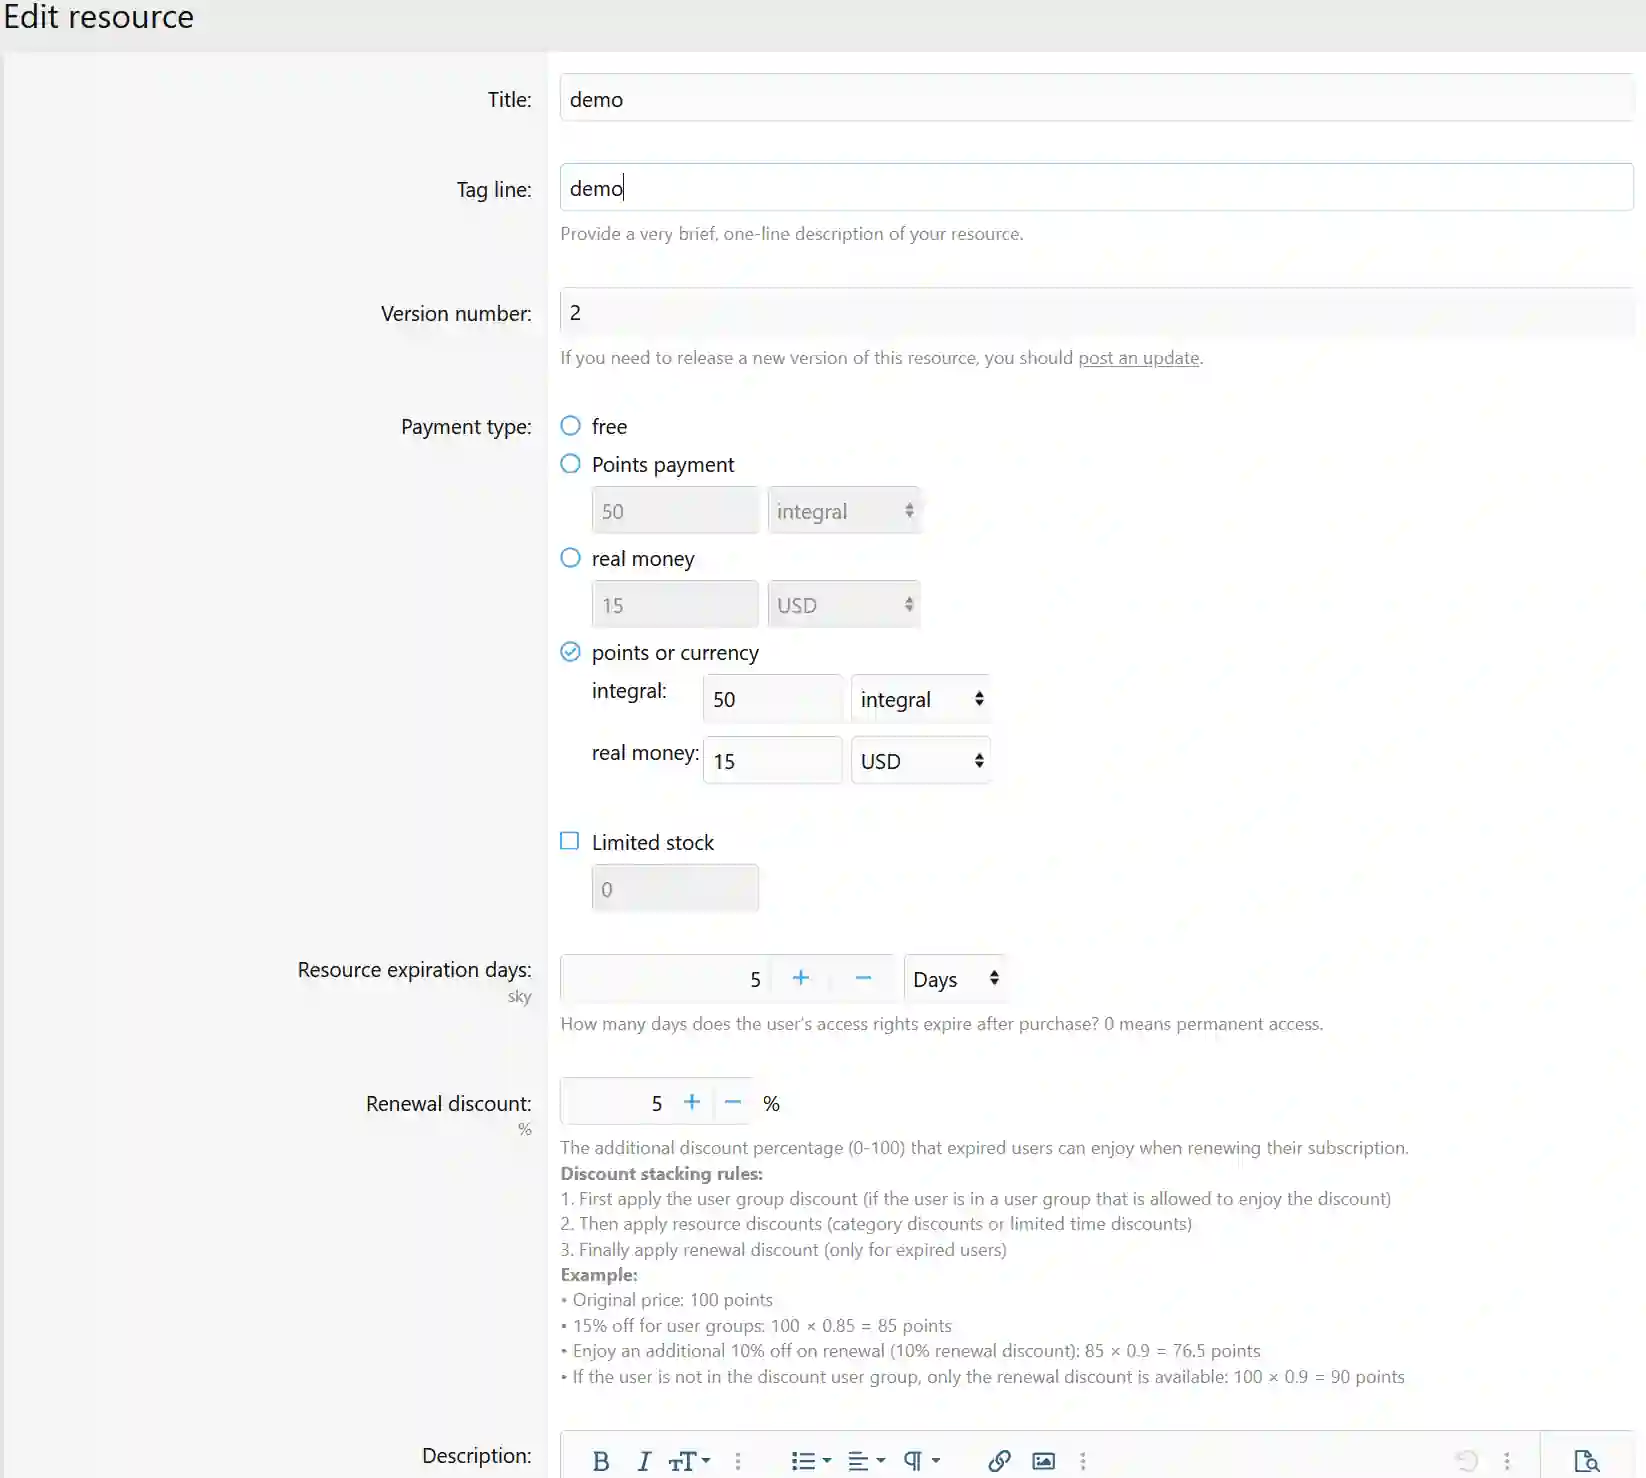Image resolution: width=1646 pixels, height=1478 pixels.
Task: Open the Days unit dropdown
Action: coord(954,979)
